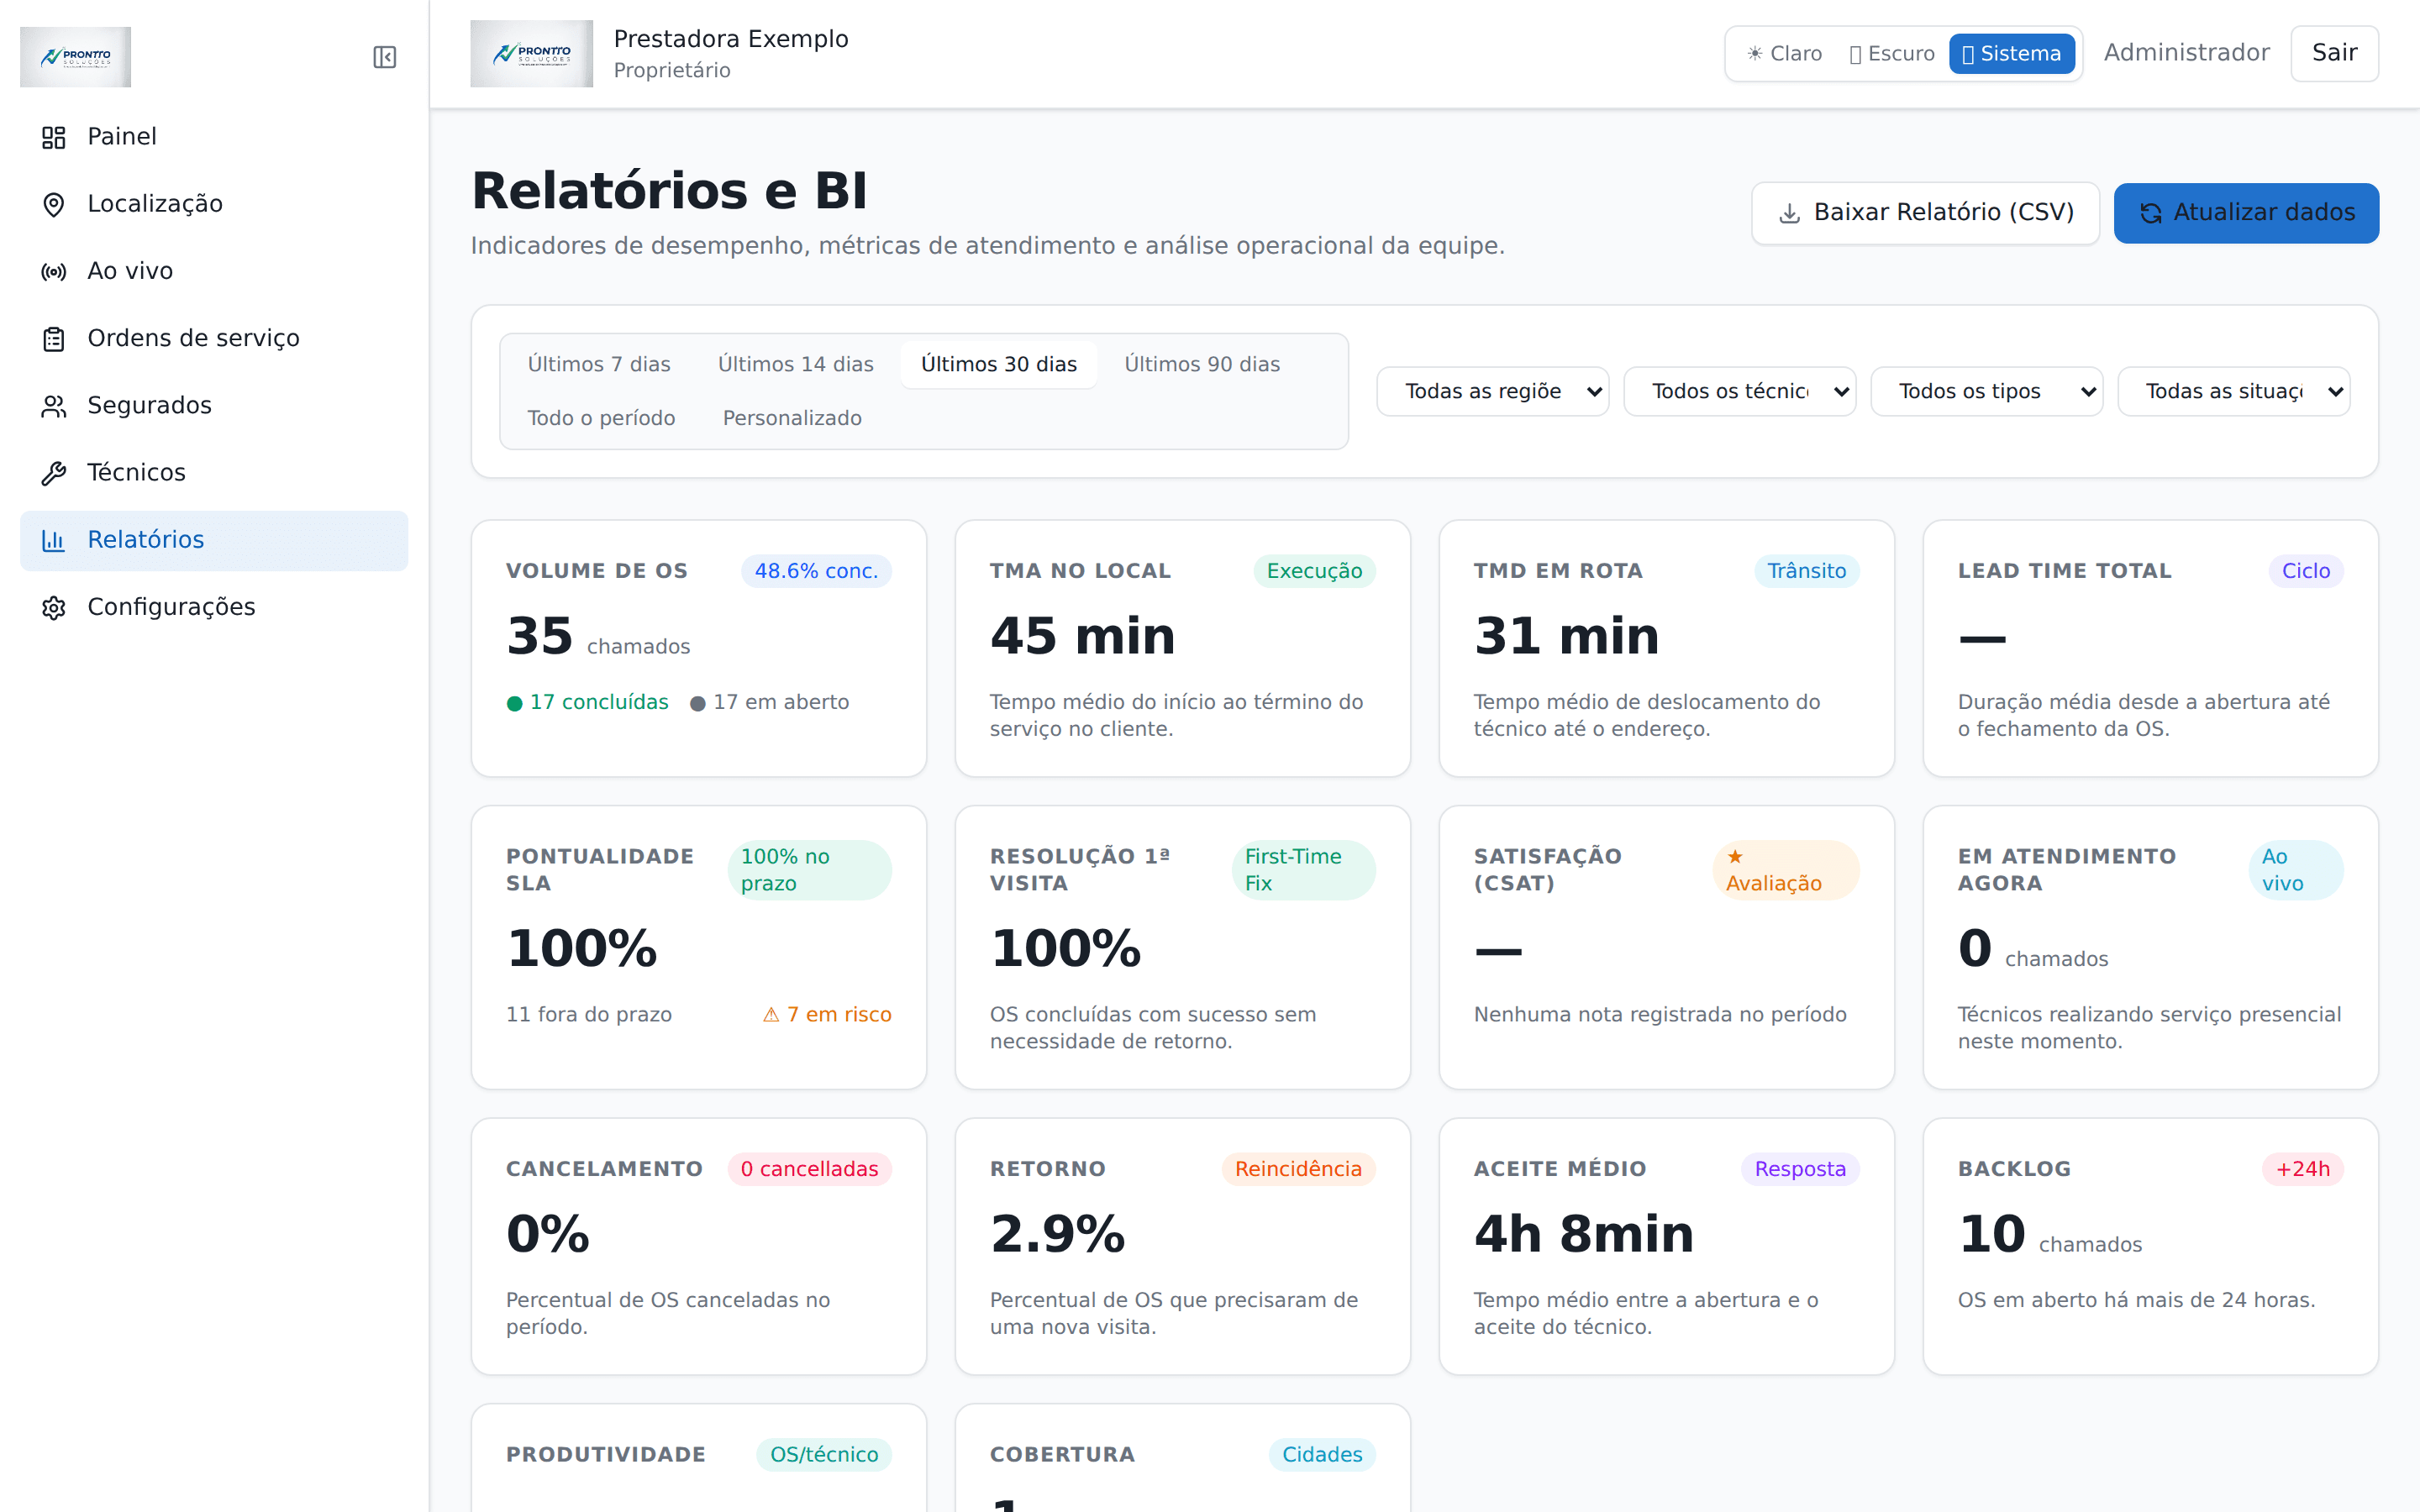Choose the Personalizado period option

point(792,418)
